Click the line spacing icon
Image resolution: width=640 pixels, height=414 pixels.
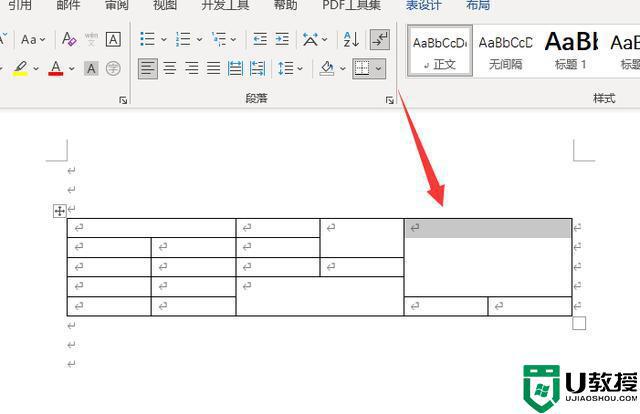[x=285, y=69]
